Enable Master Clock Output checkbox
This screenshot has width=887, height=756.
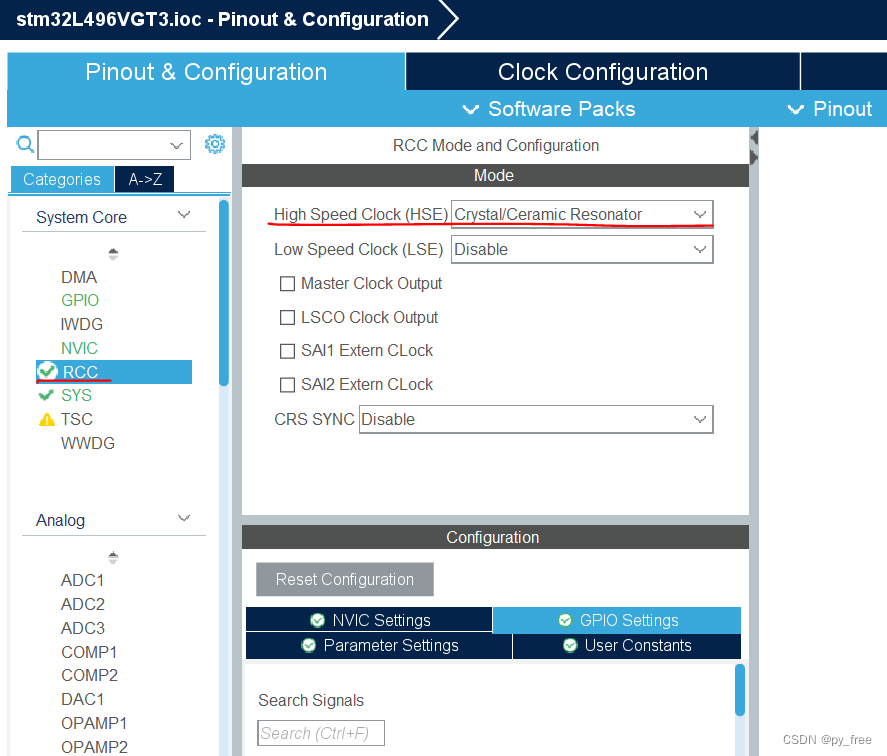click(x=287, y=284)
